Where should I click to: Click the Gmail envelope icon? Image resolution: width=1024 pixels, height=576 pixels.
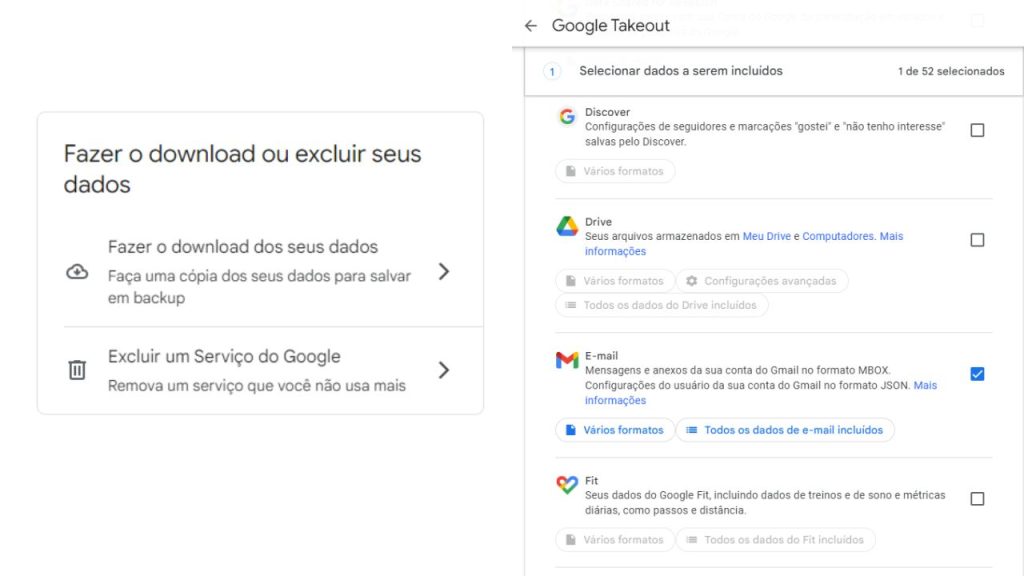pyautogui.click(x=567, y=361)
